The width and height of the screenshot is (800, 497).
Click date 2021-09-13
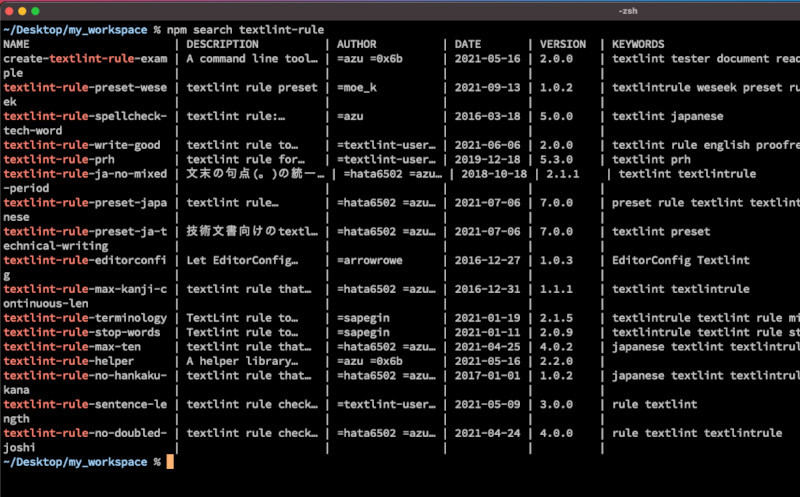[487, 87]
